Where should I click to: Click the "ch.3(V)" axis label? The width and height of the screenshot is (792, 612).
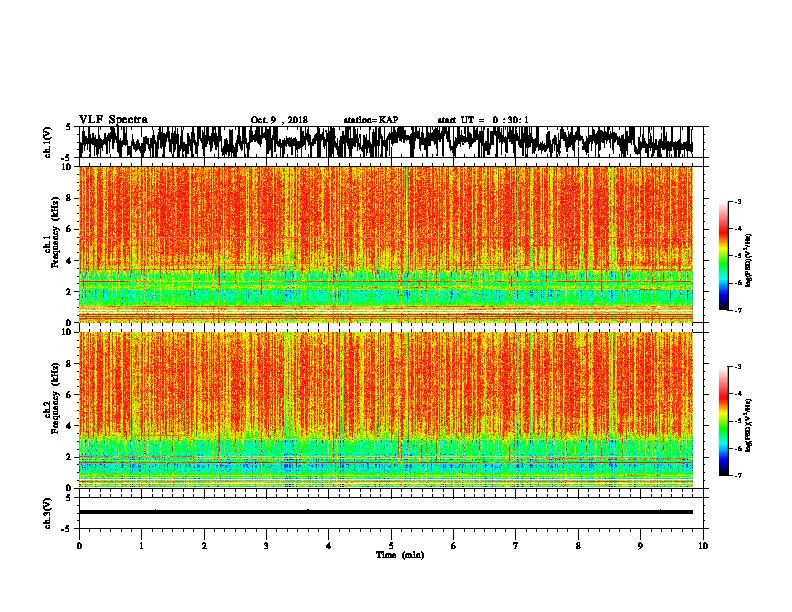coord(48,514)
